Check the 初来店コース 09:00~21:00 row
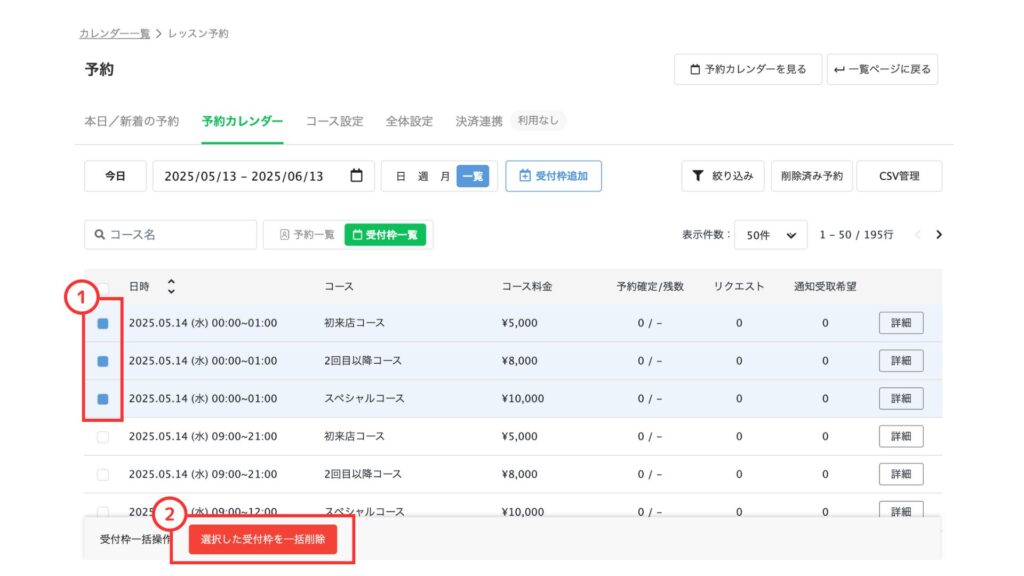The height and width of the screenshot is (576, 1024). pos(103,437)
